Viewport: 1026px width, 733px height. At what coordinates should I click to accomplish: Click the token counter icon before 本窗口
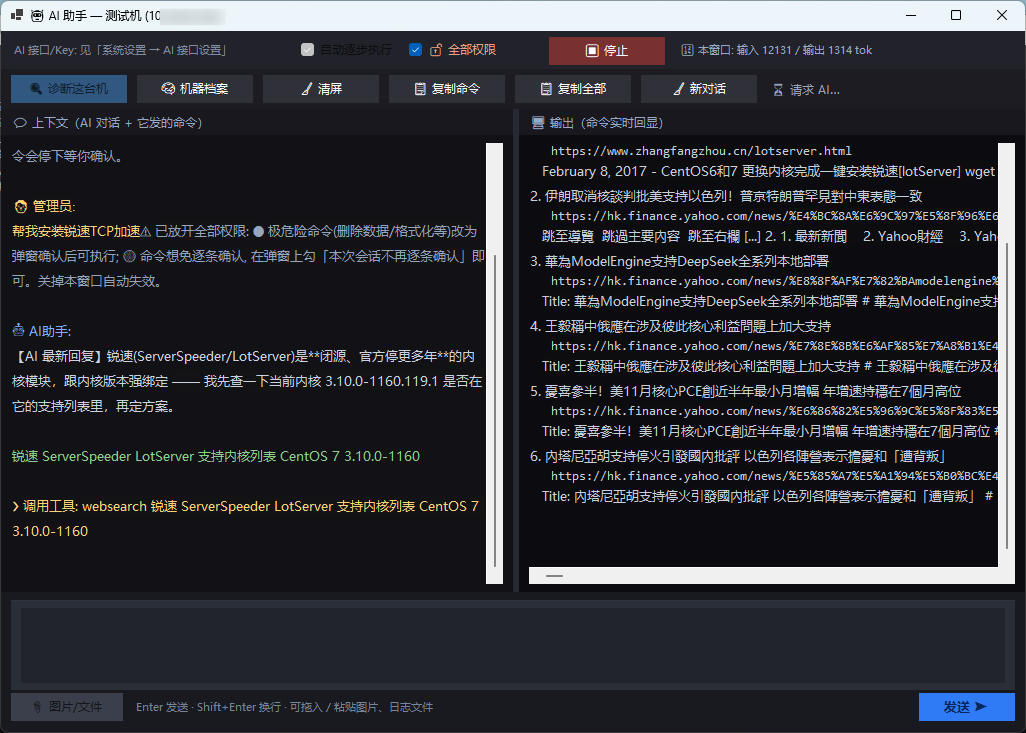click(x=687, y=50)
